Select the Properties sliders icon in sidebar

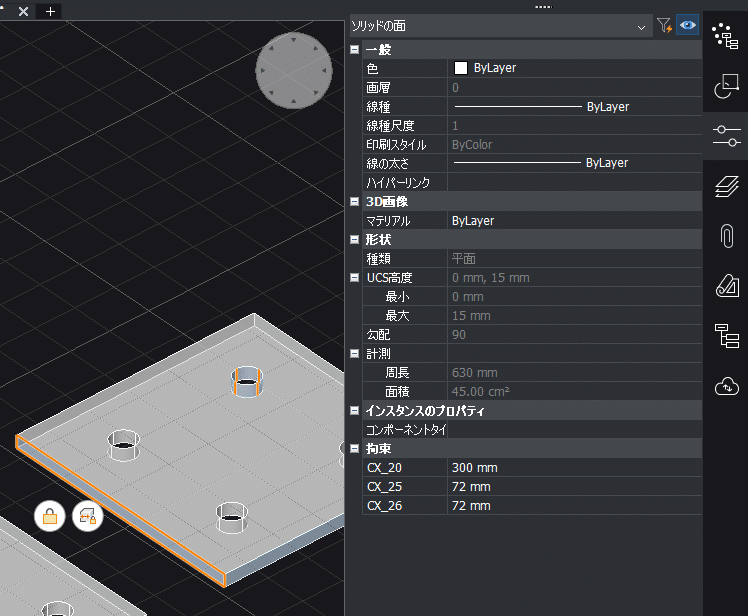click(x=726, y=136)
